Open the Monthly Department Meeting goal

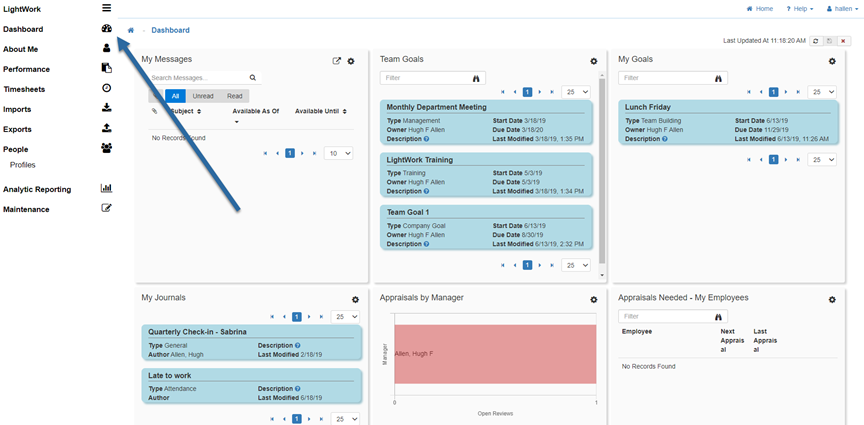pos(436,107)
